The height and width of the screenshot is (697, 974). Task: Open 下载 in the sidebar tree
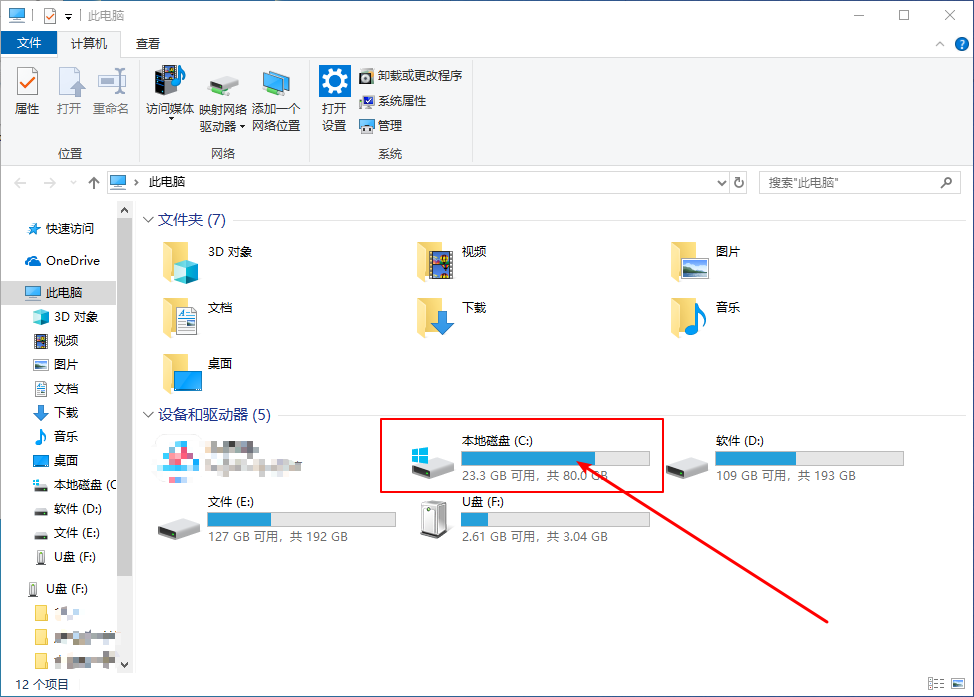(x=56, y=412)
